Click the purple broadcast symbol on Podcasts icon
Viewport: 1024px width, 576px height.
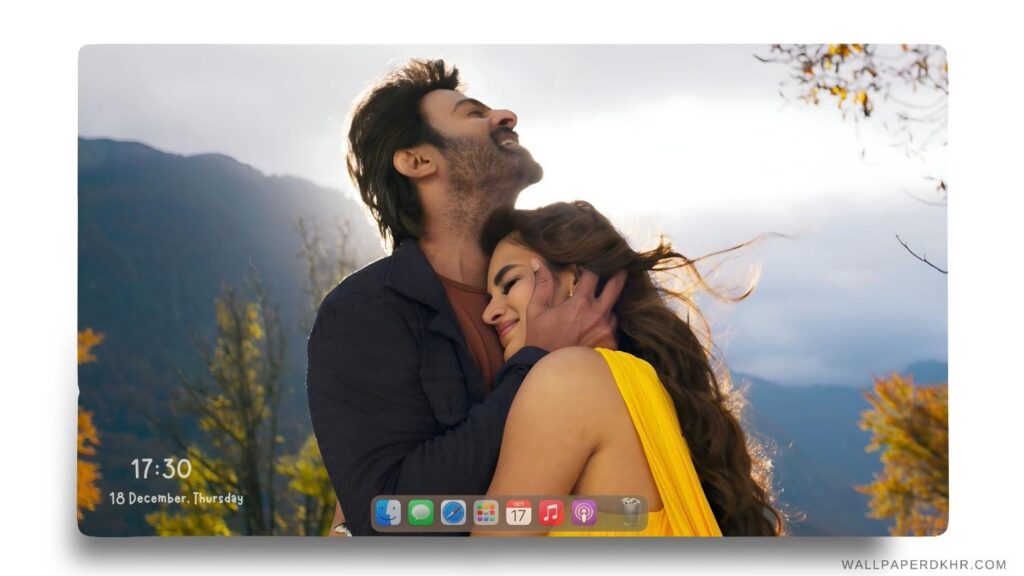tap(583, 512)
